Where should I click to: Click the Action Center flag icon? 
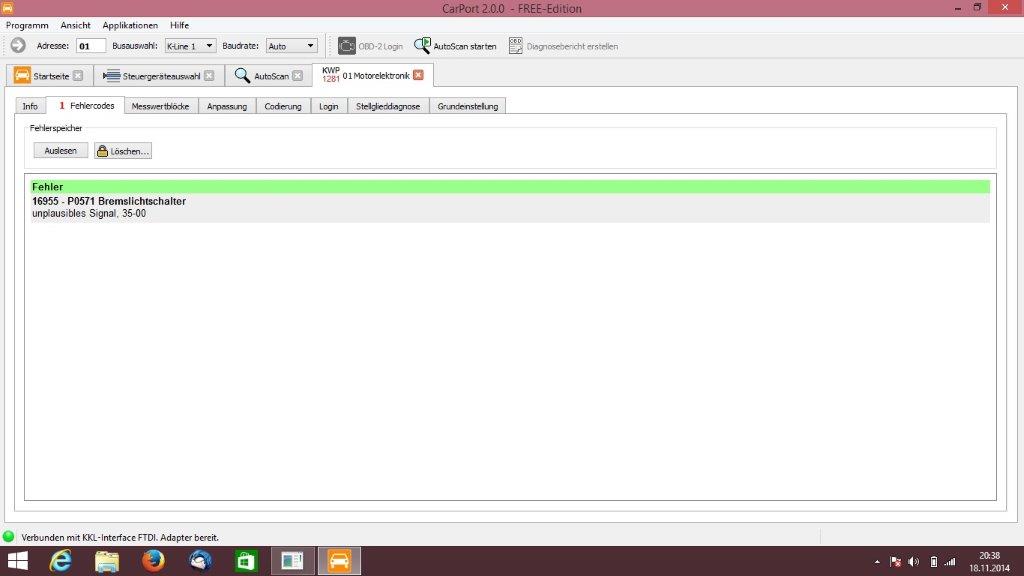coord(895,562)
